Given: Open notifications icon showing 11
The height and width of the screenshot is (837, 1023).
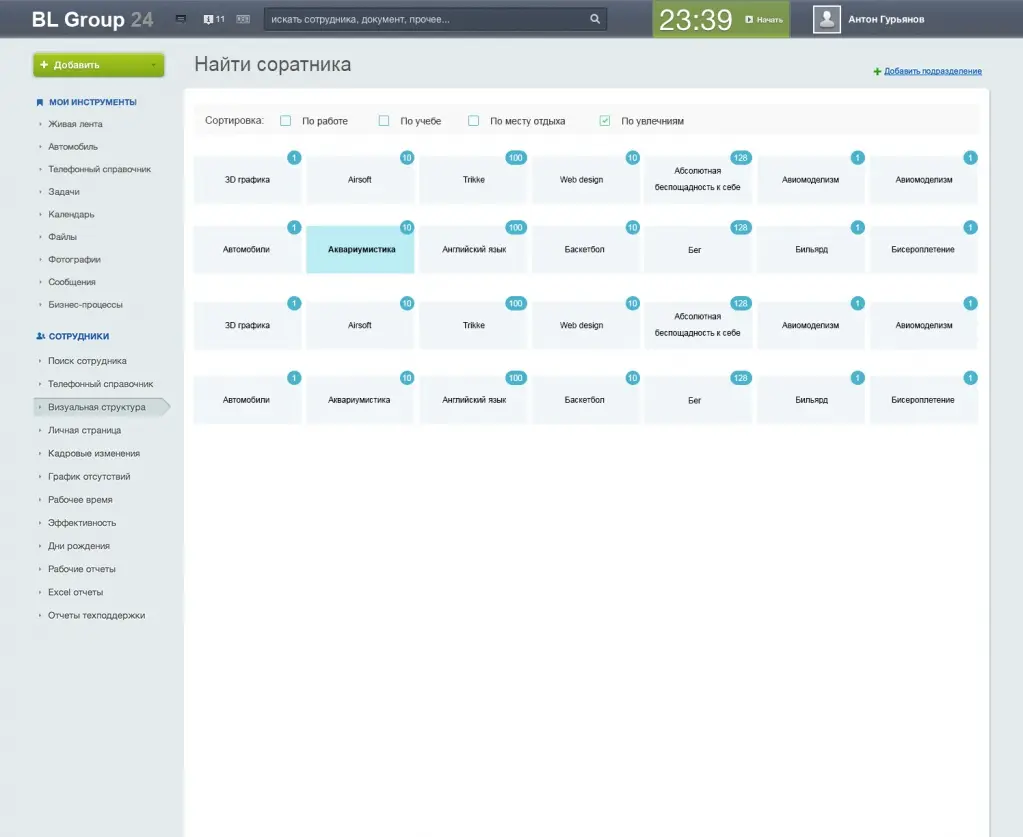Looking at the screenshot, I should tap(213, 19).
